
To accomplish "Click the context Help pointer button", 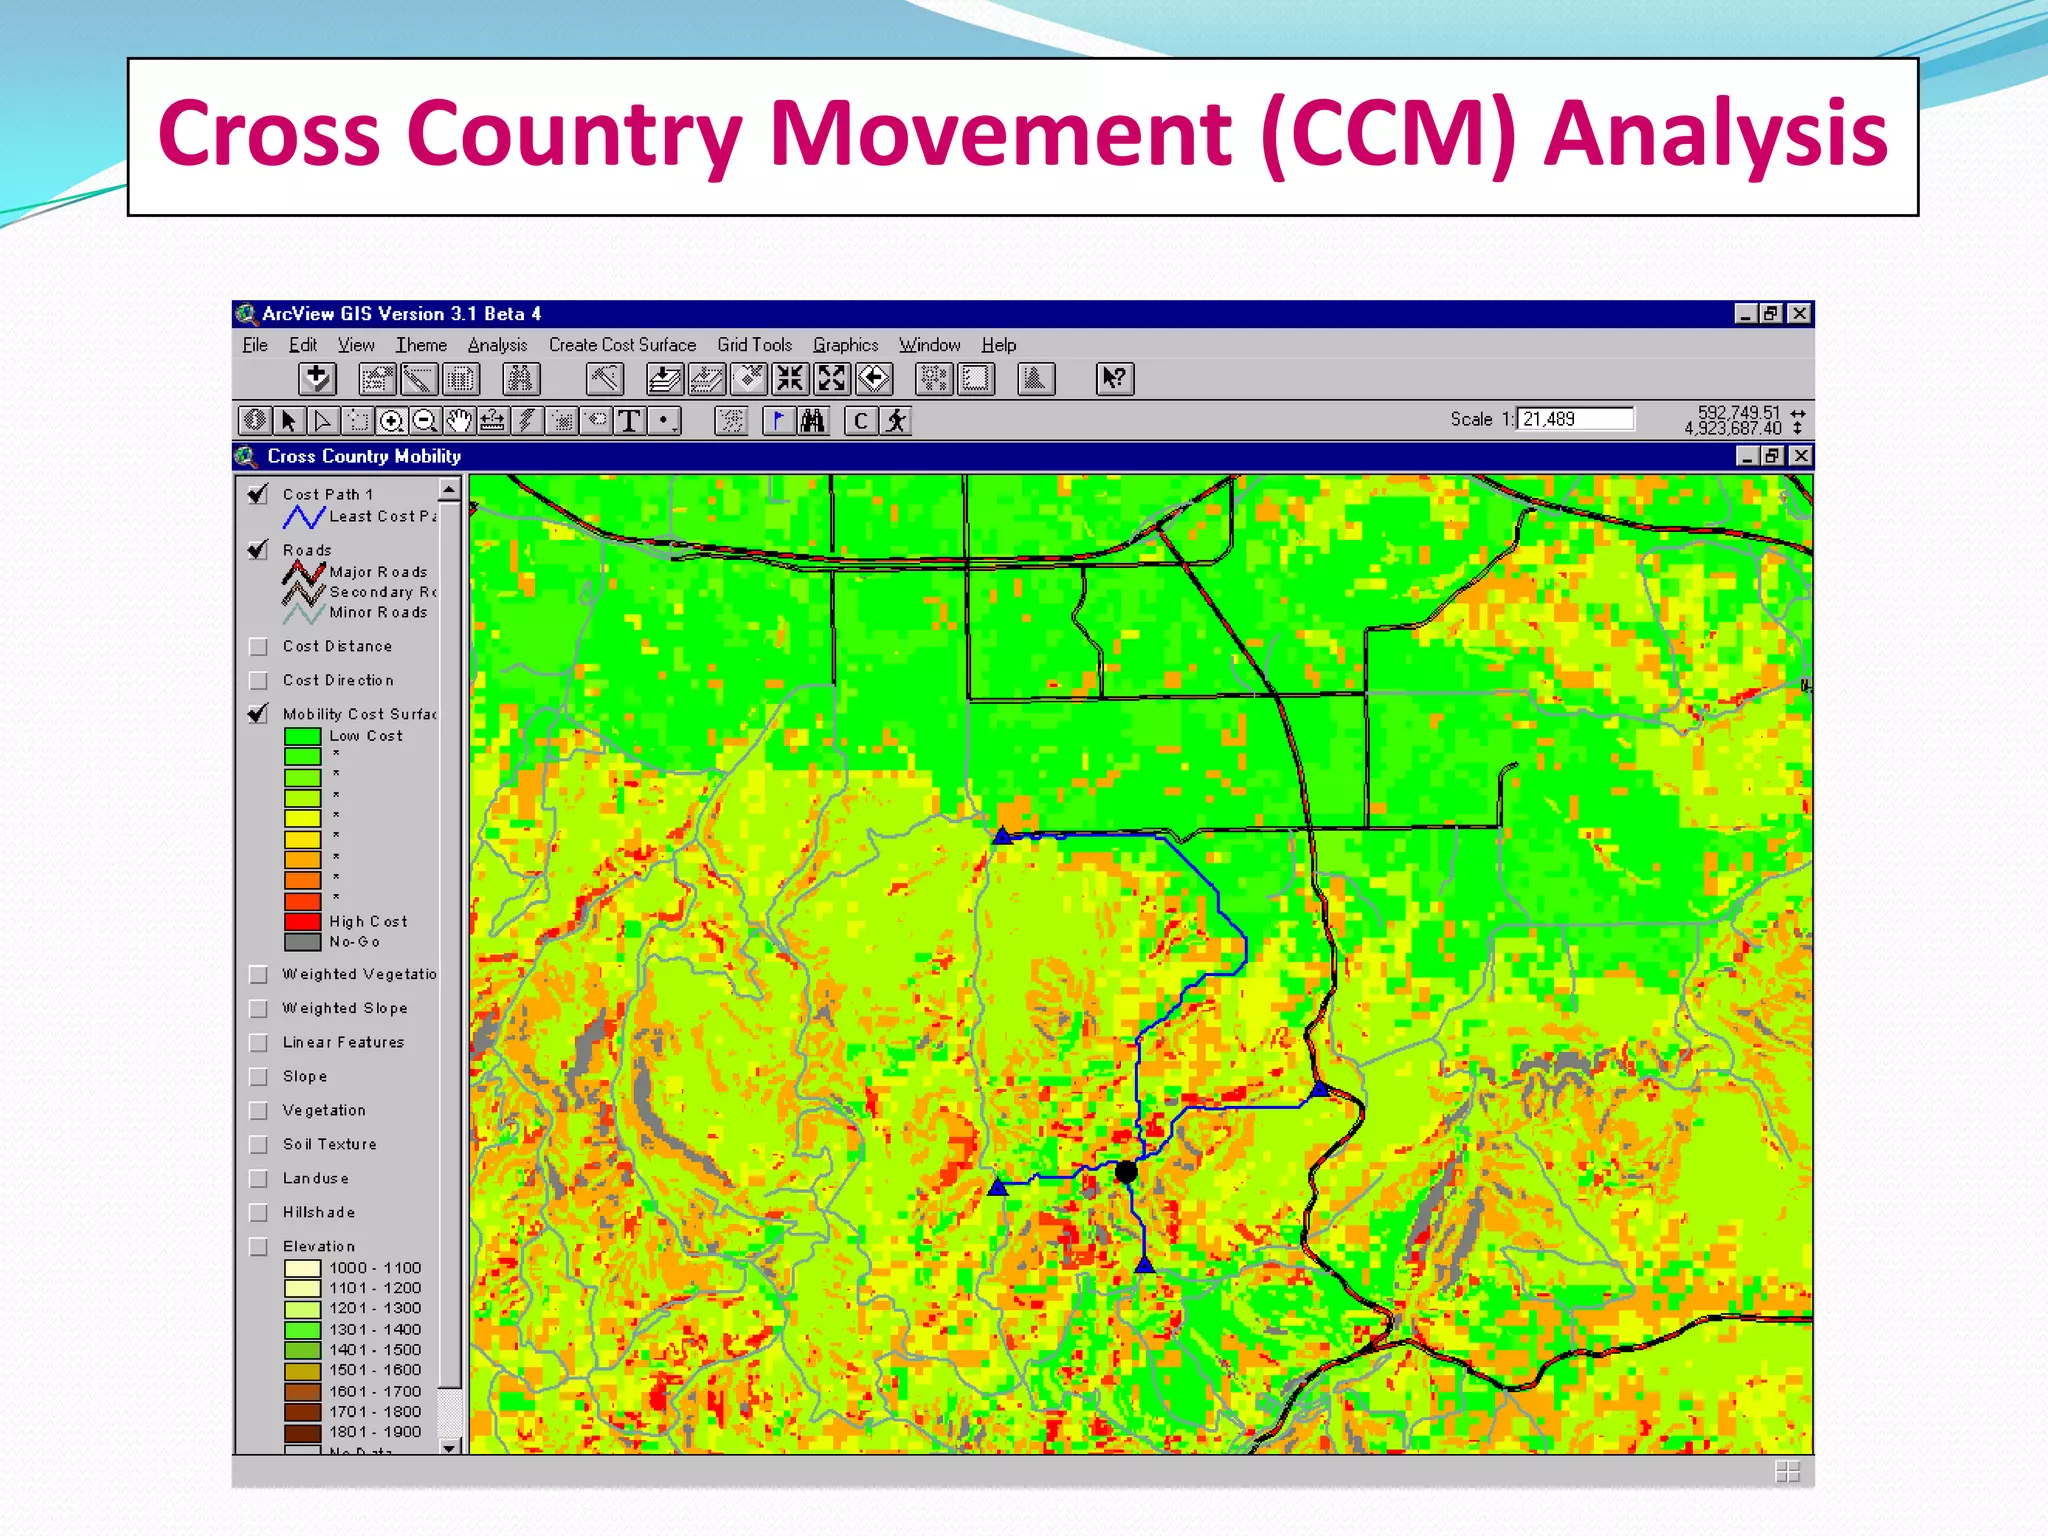I will coord(1114,379).
